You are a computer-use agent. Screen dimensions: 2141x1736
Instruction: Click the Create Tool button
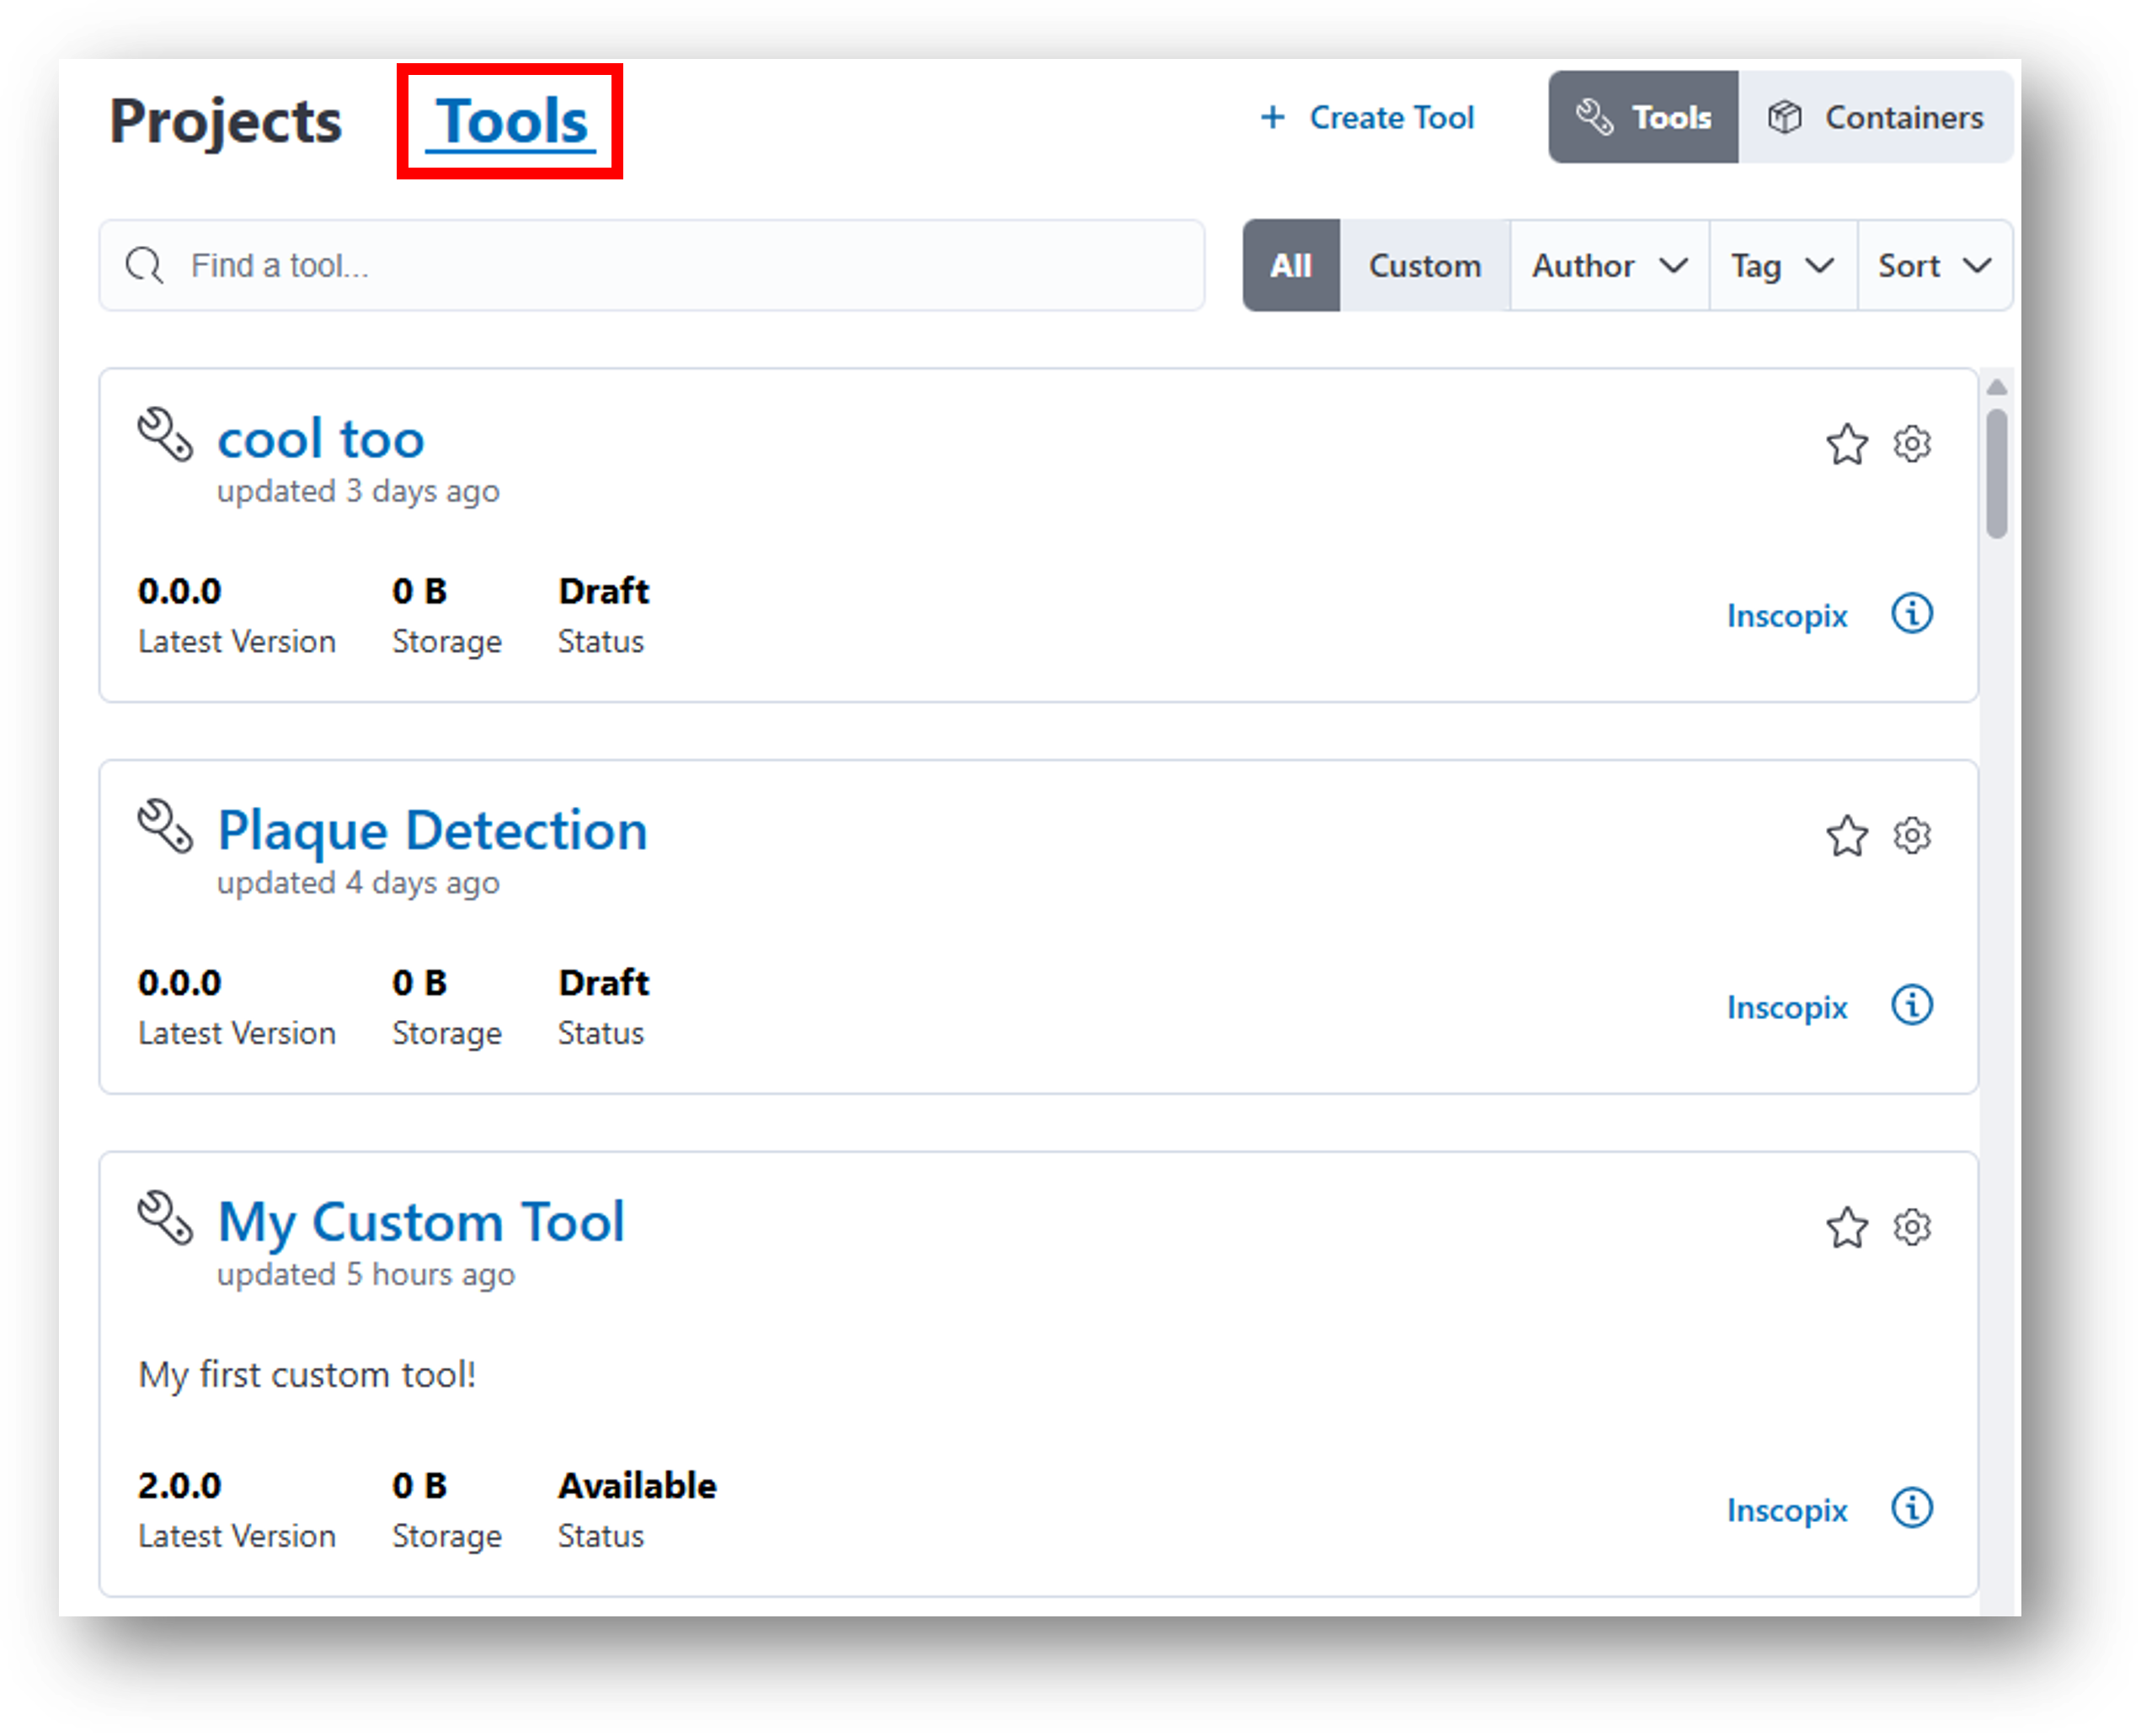(1367, 118)
